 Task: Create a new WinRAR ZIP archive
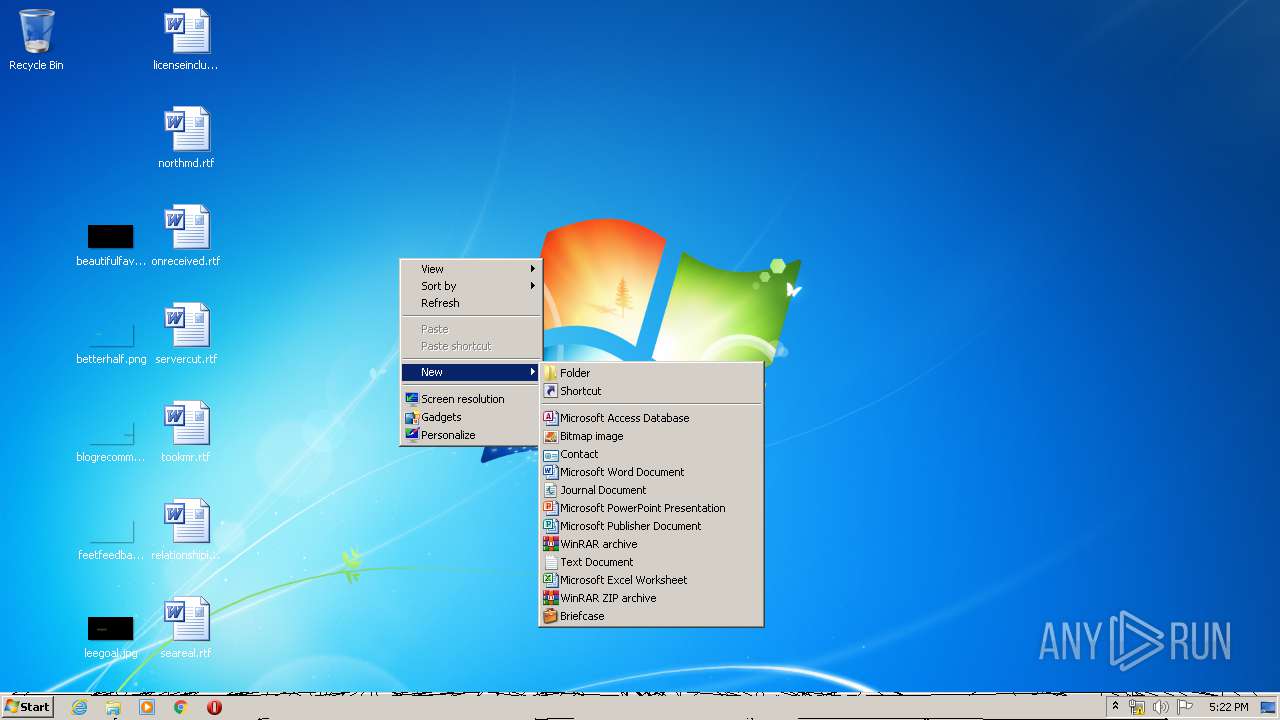pyautogui.click(x=651, y=598)
